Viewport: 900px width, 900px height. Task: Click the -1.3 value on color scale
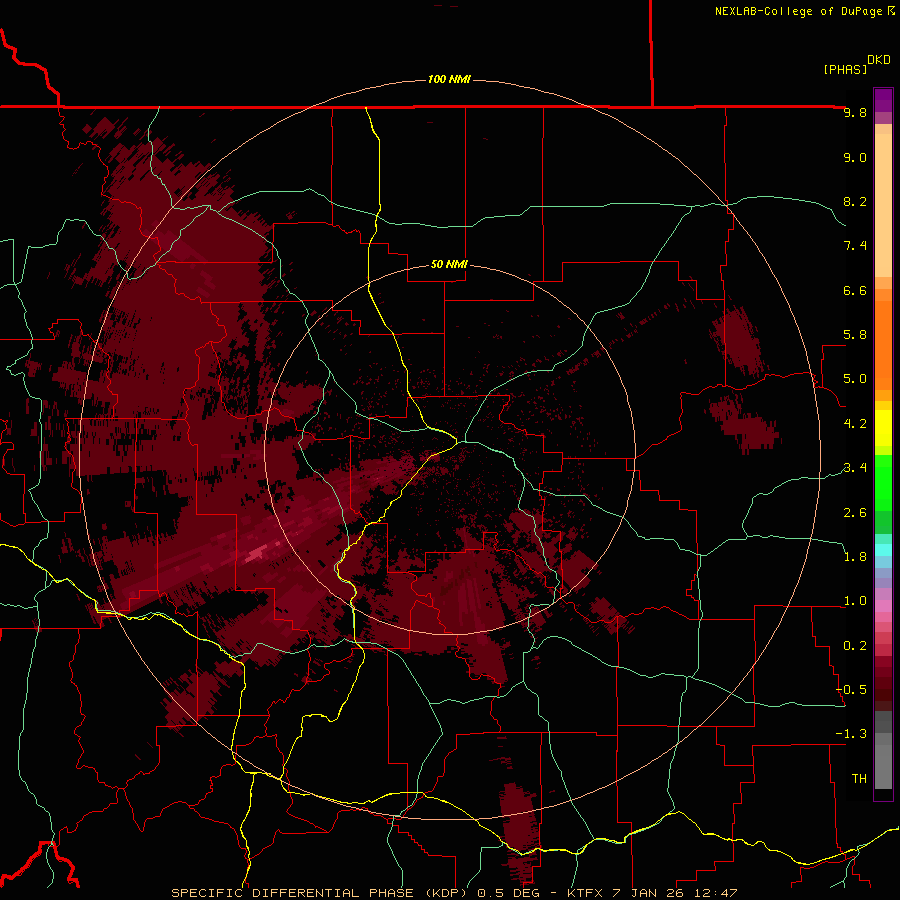[x=851, y=734]
